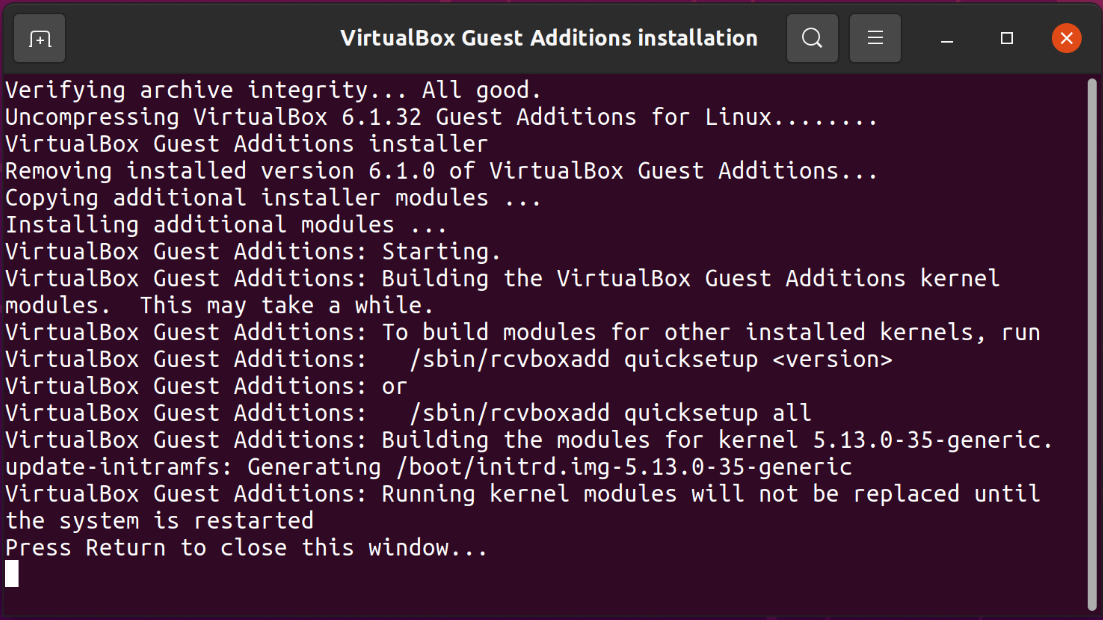Open a new terminal tab

(40, 39)
